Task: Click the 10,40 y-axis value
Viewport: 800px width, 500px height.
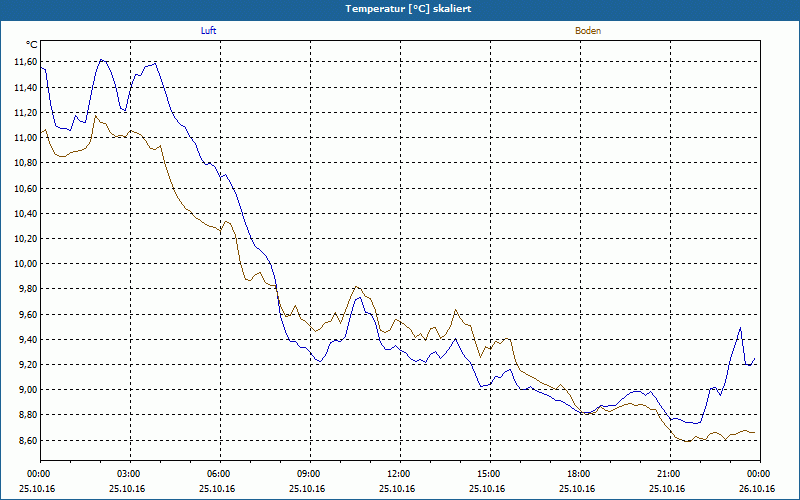Action: (x=27, y=214)
